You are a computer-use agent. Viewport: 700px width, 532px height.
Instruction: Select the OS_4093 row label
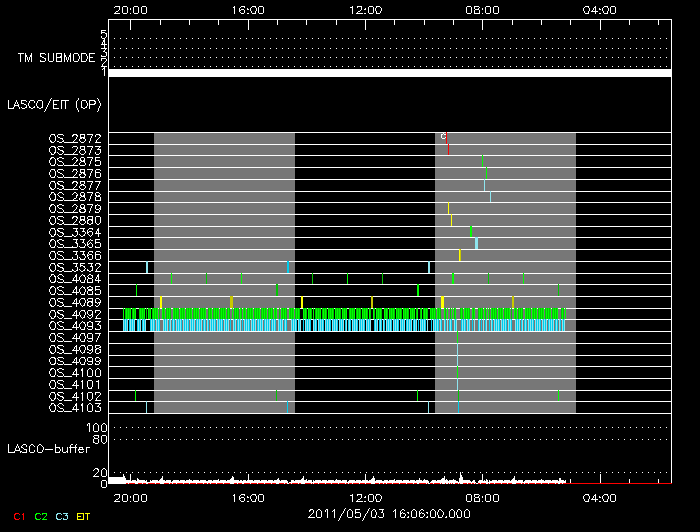click(x=75, y=326)
